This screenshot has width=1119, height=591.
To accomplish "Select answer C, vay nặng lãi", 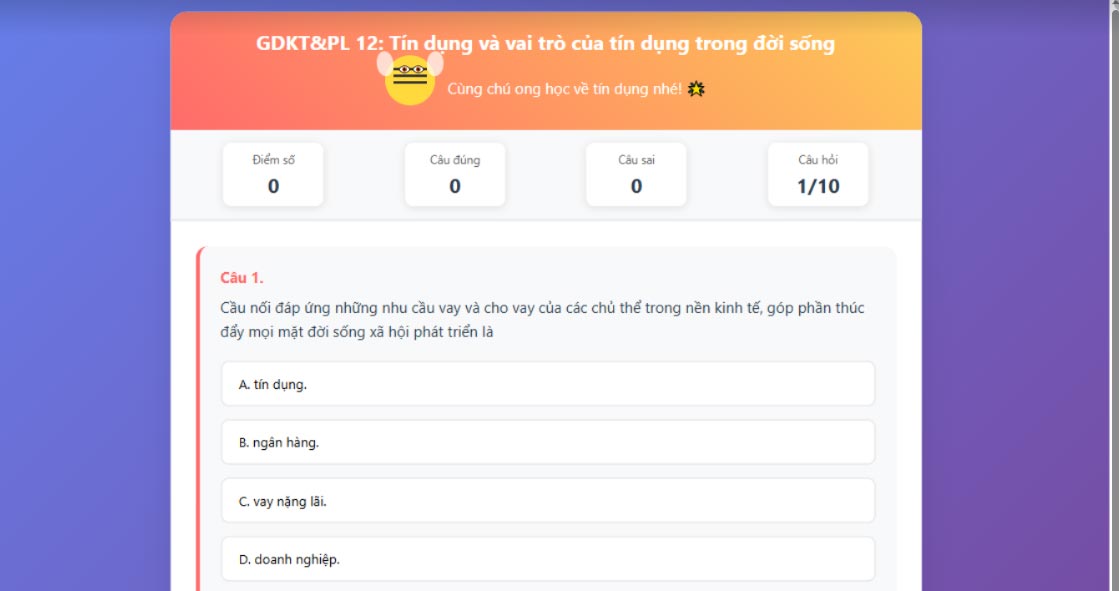I will 548,498.
